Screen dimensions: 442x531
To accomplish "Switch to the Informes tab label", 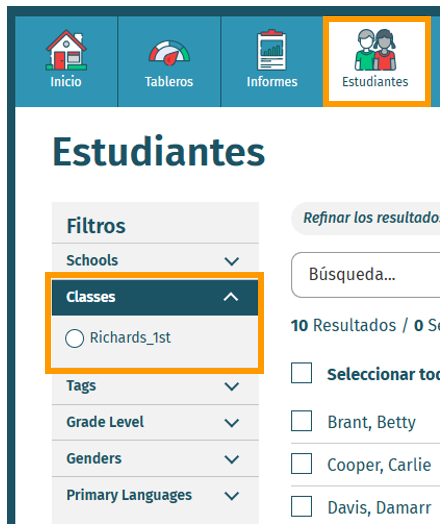I will 272,82.
